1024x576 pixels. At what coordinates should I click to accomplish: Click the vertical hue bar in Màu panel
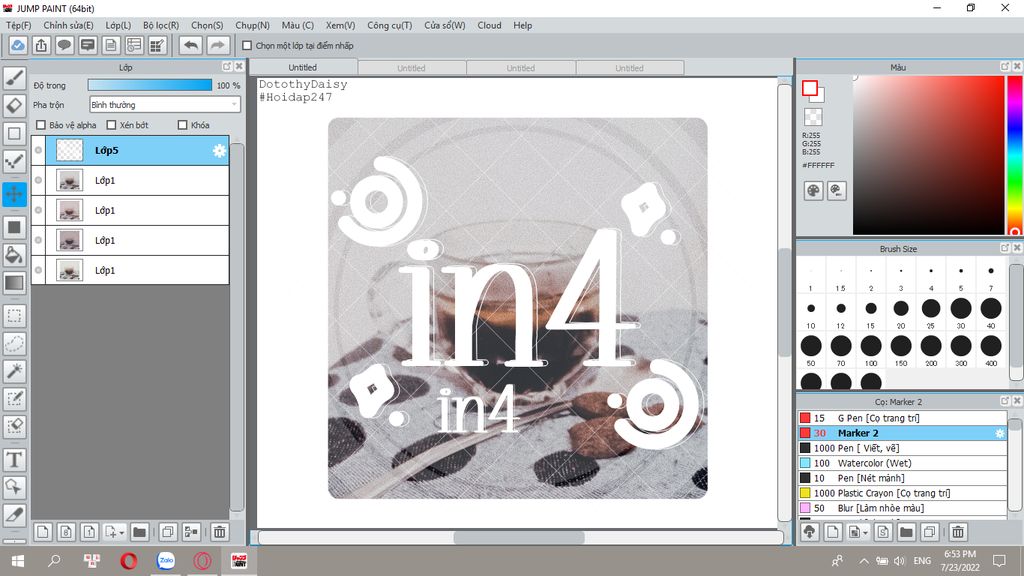tap(1014, 155)
